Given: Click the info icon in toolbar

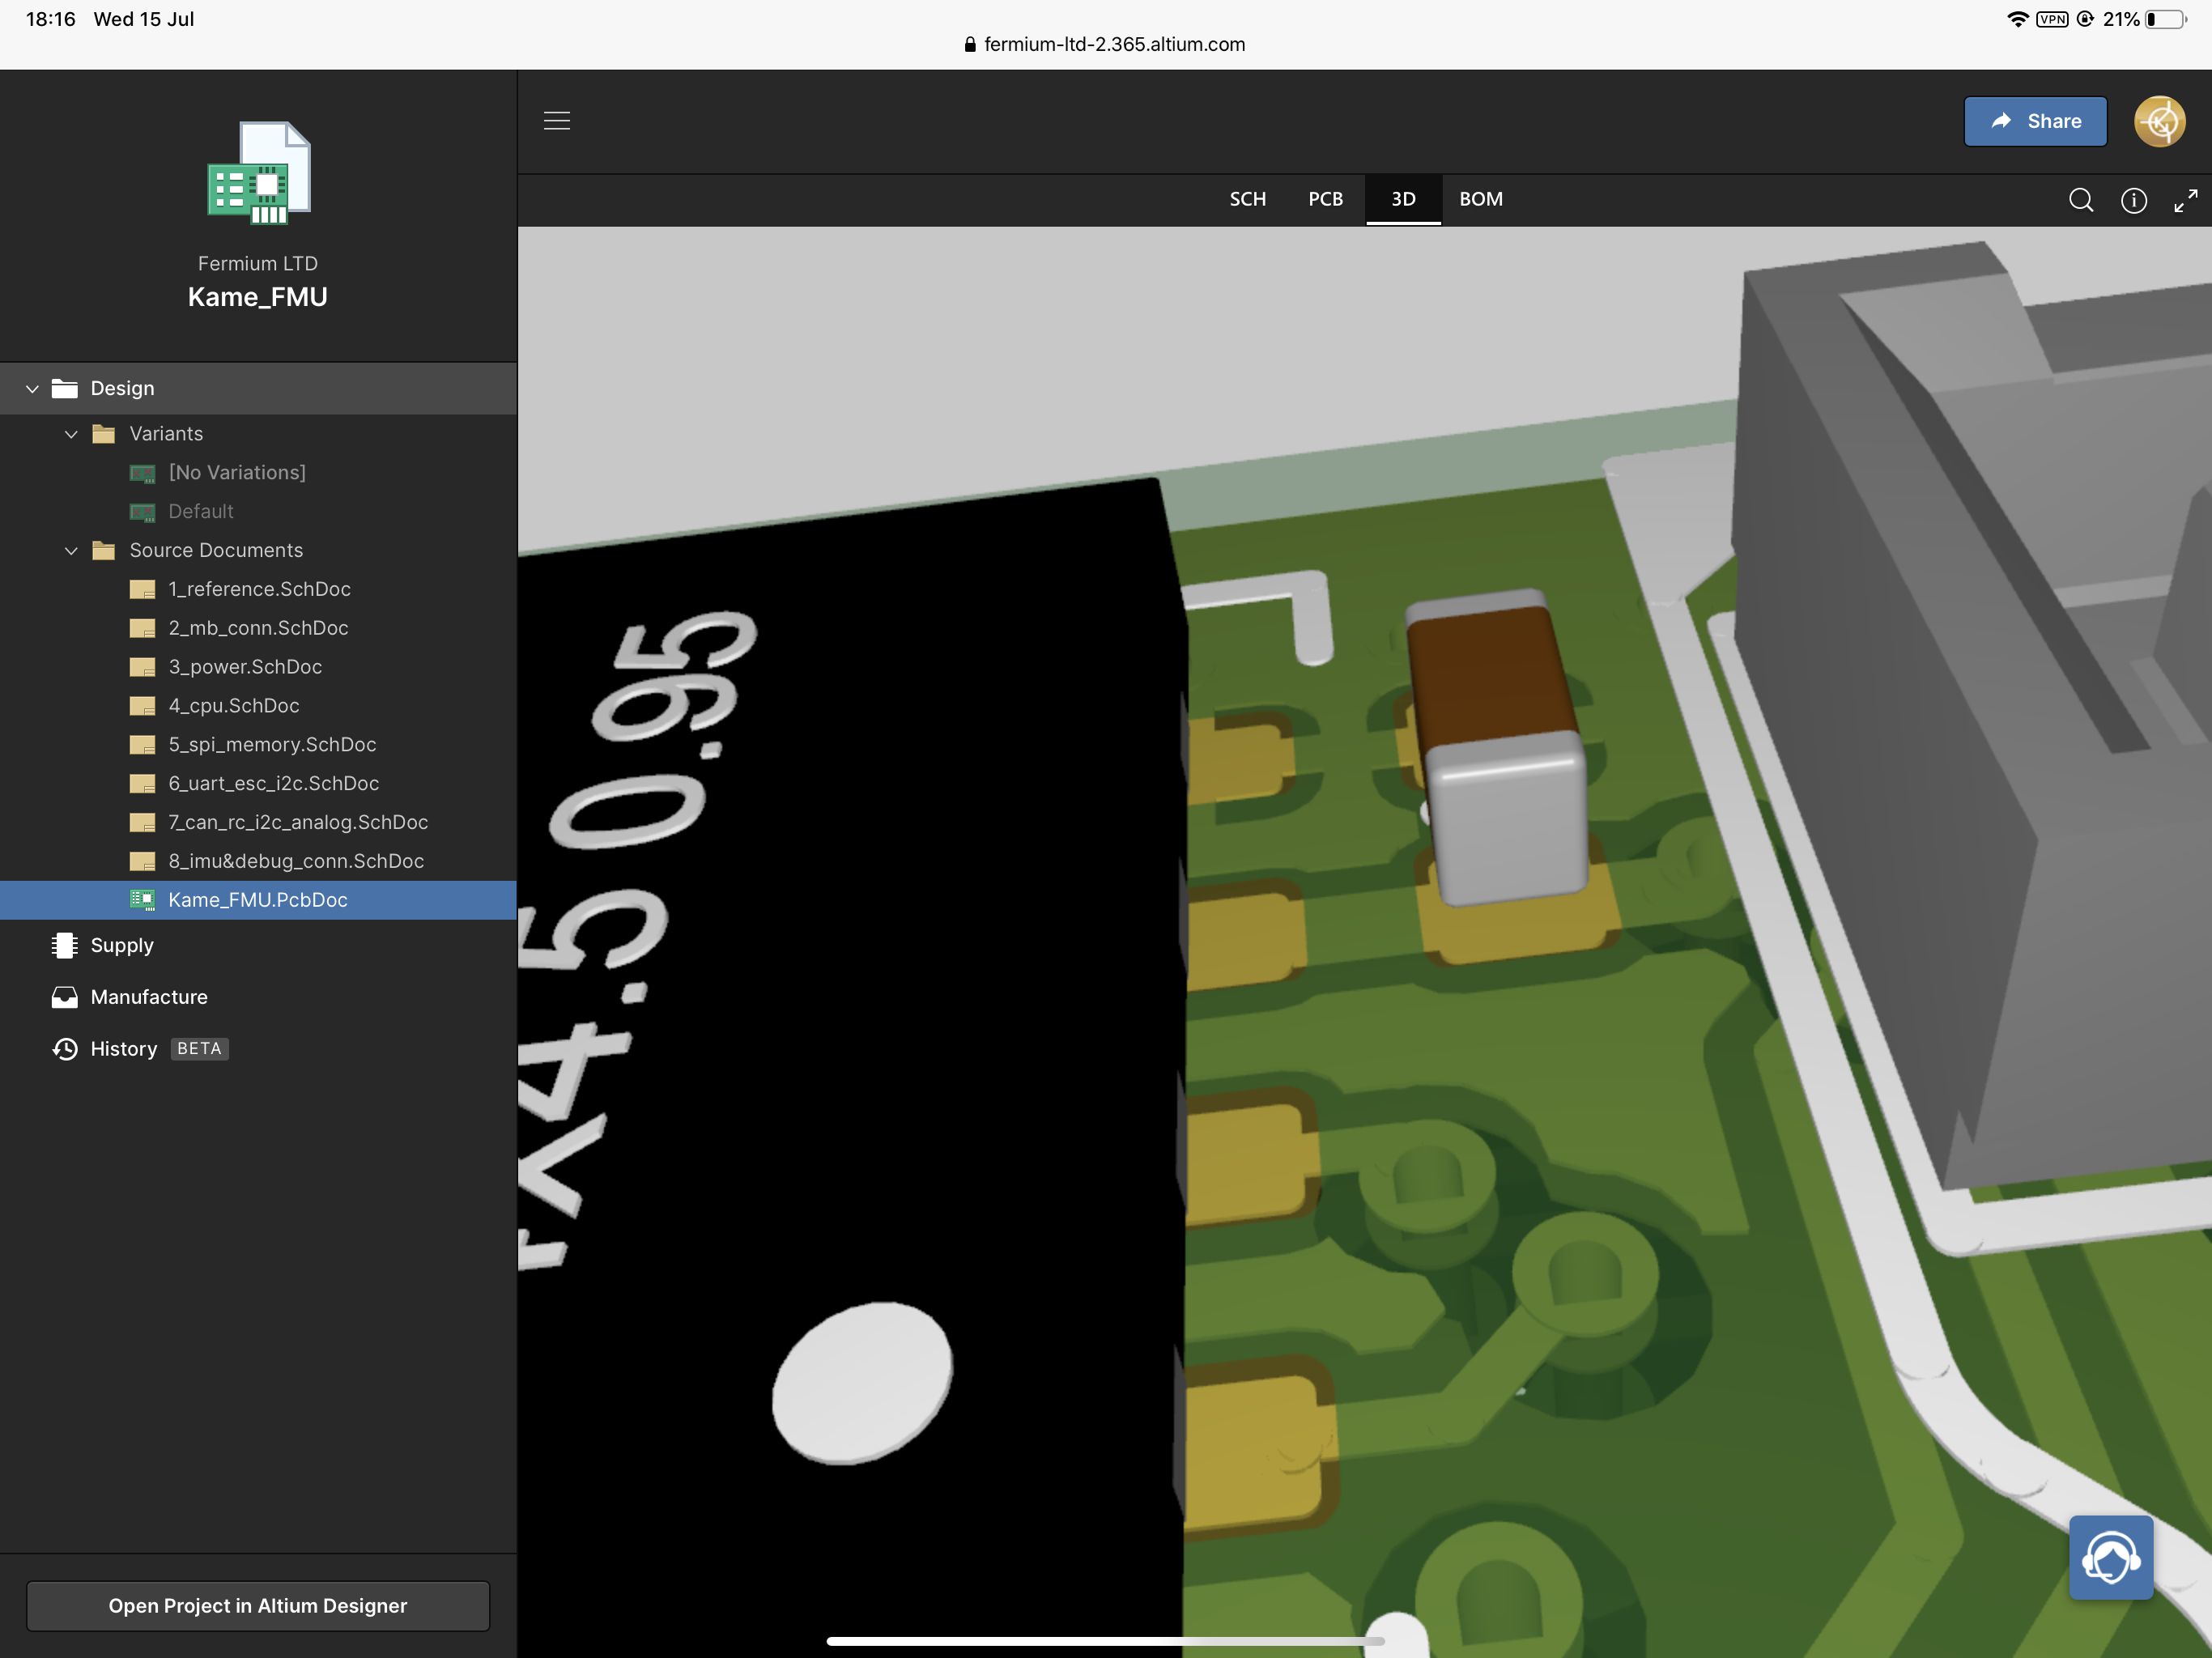Looking at the screenshot, I should coord(2133,198).
